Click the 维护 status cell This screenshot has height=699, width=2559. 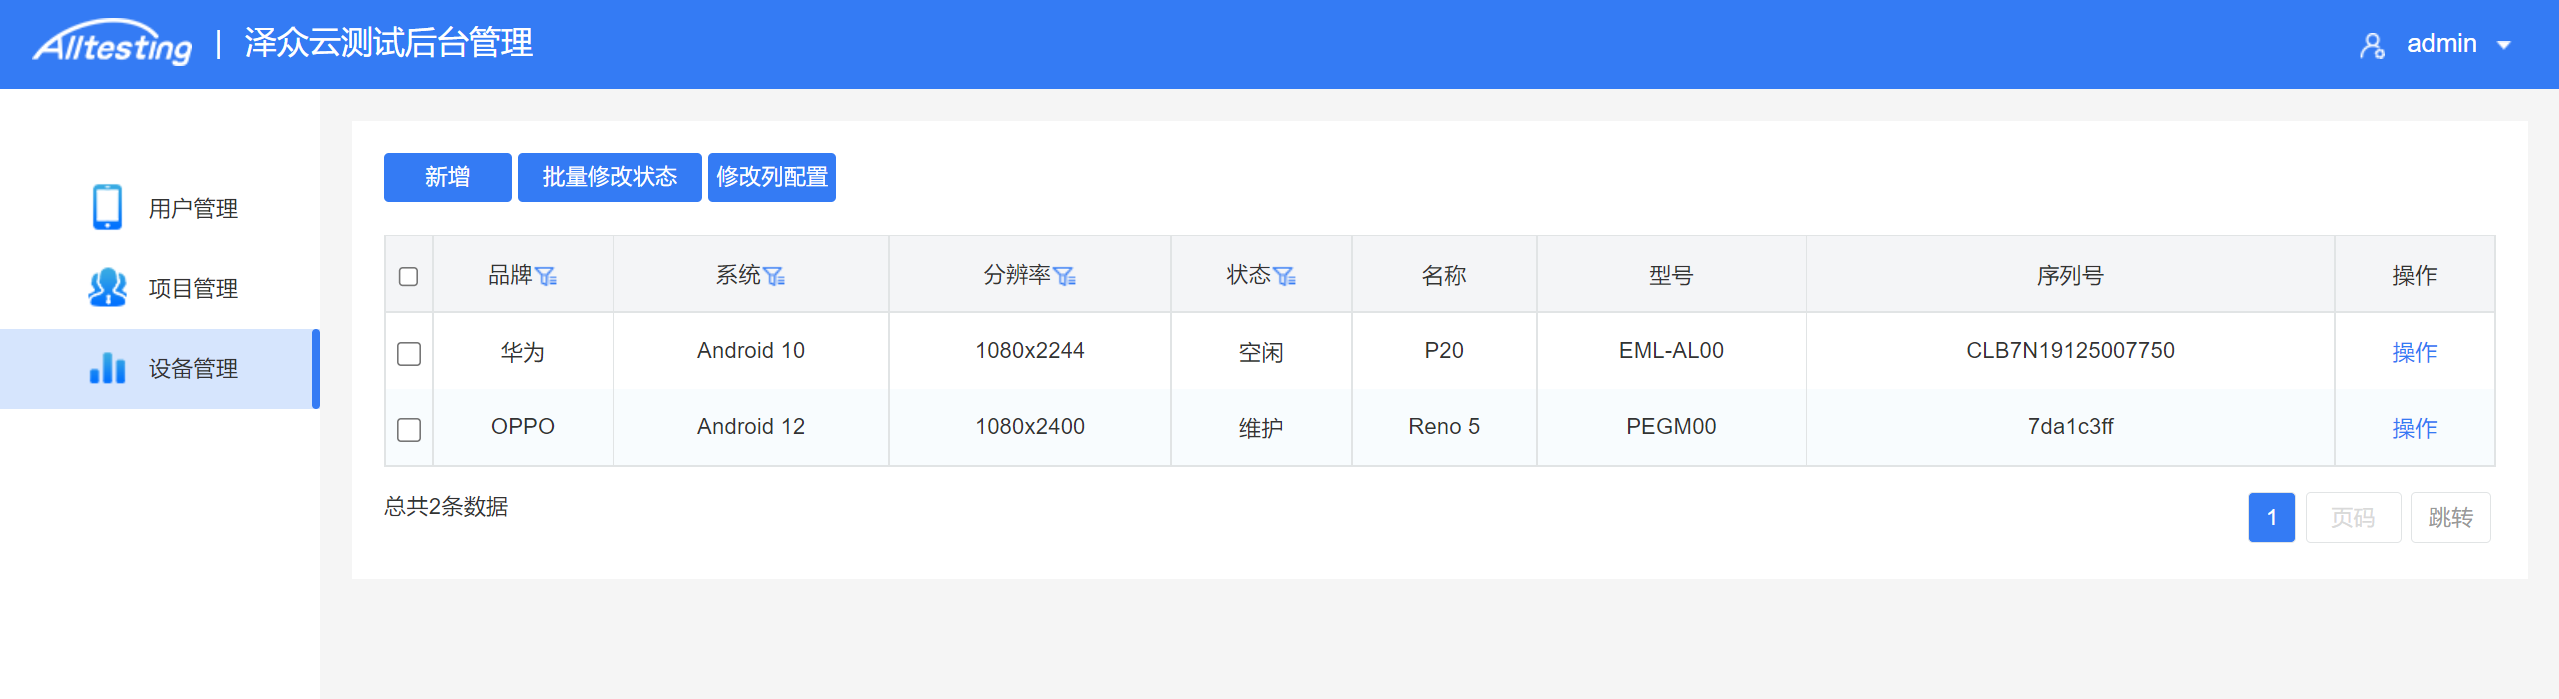point(1260,428)
